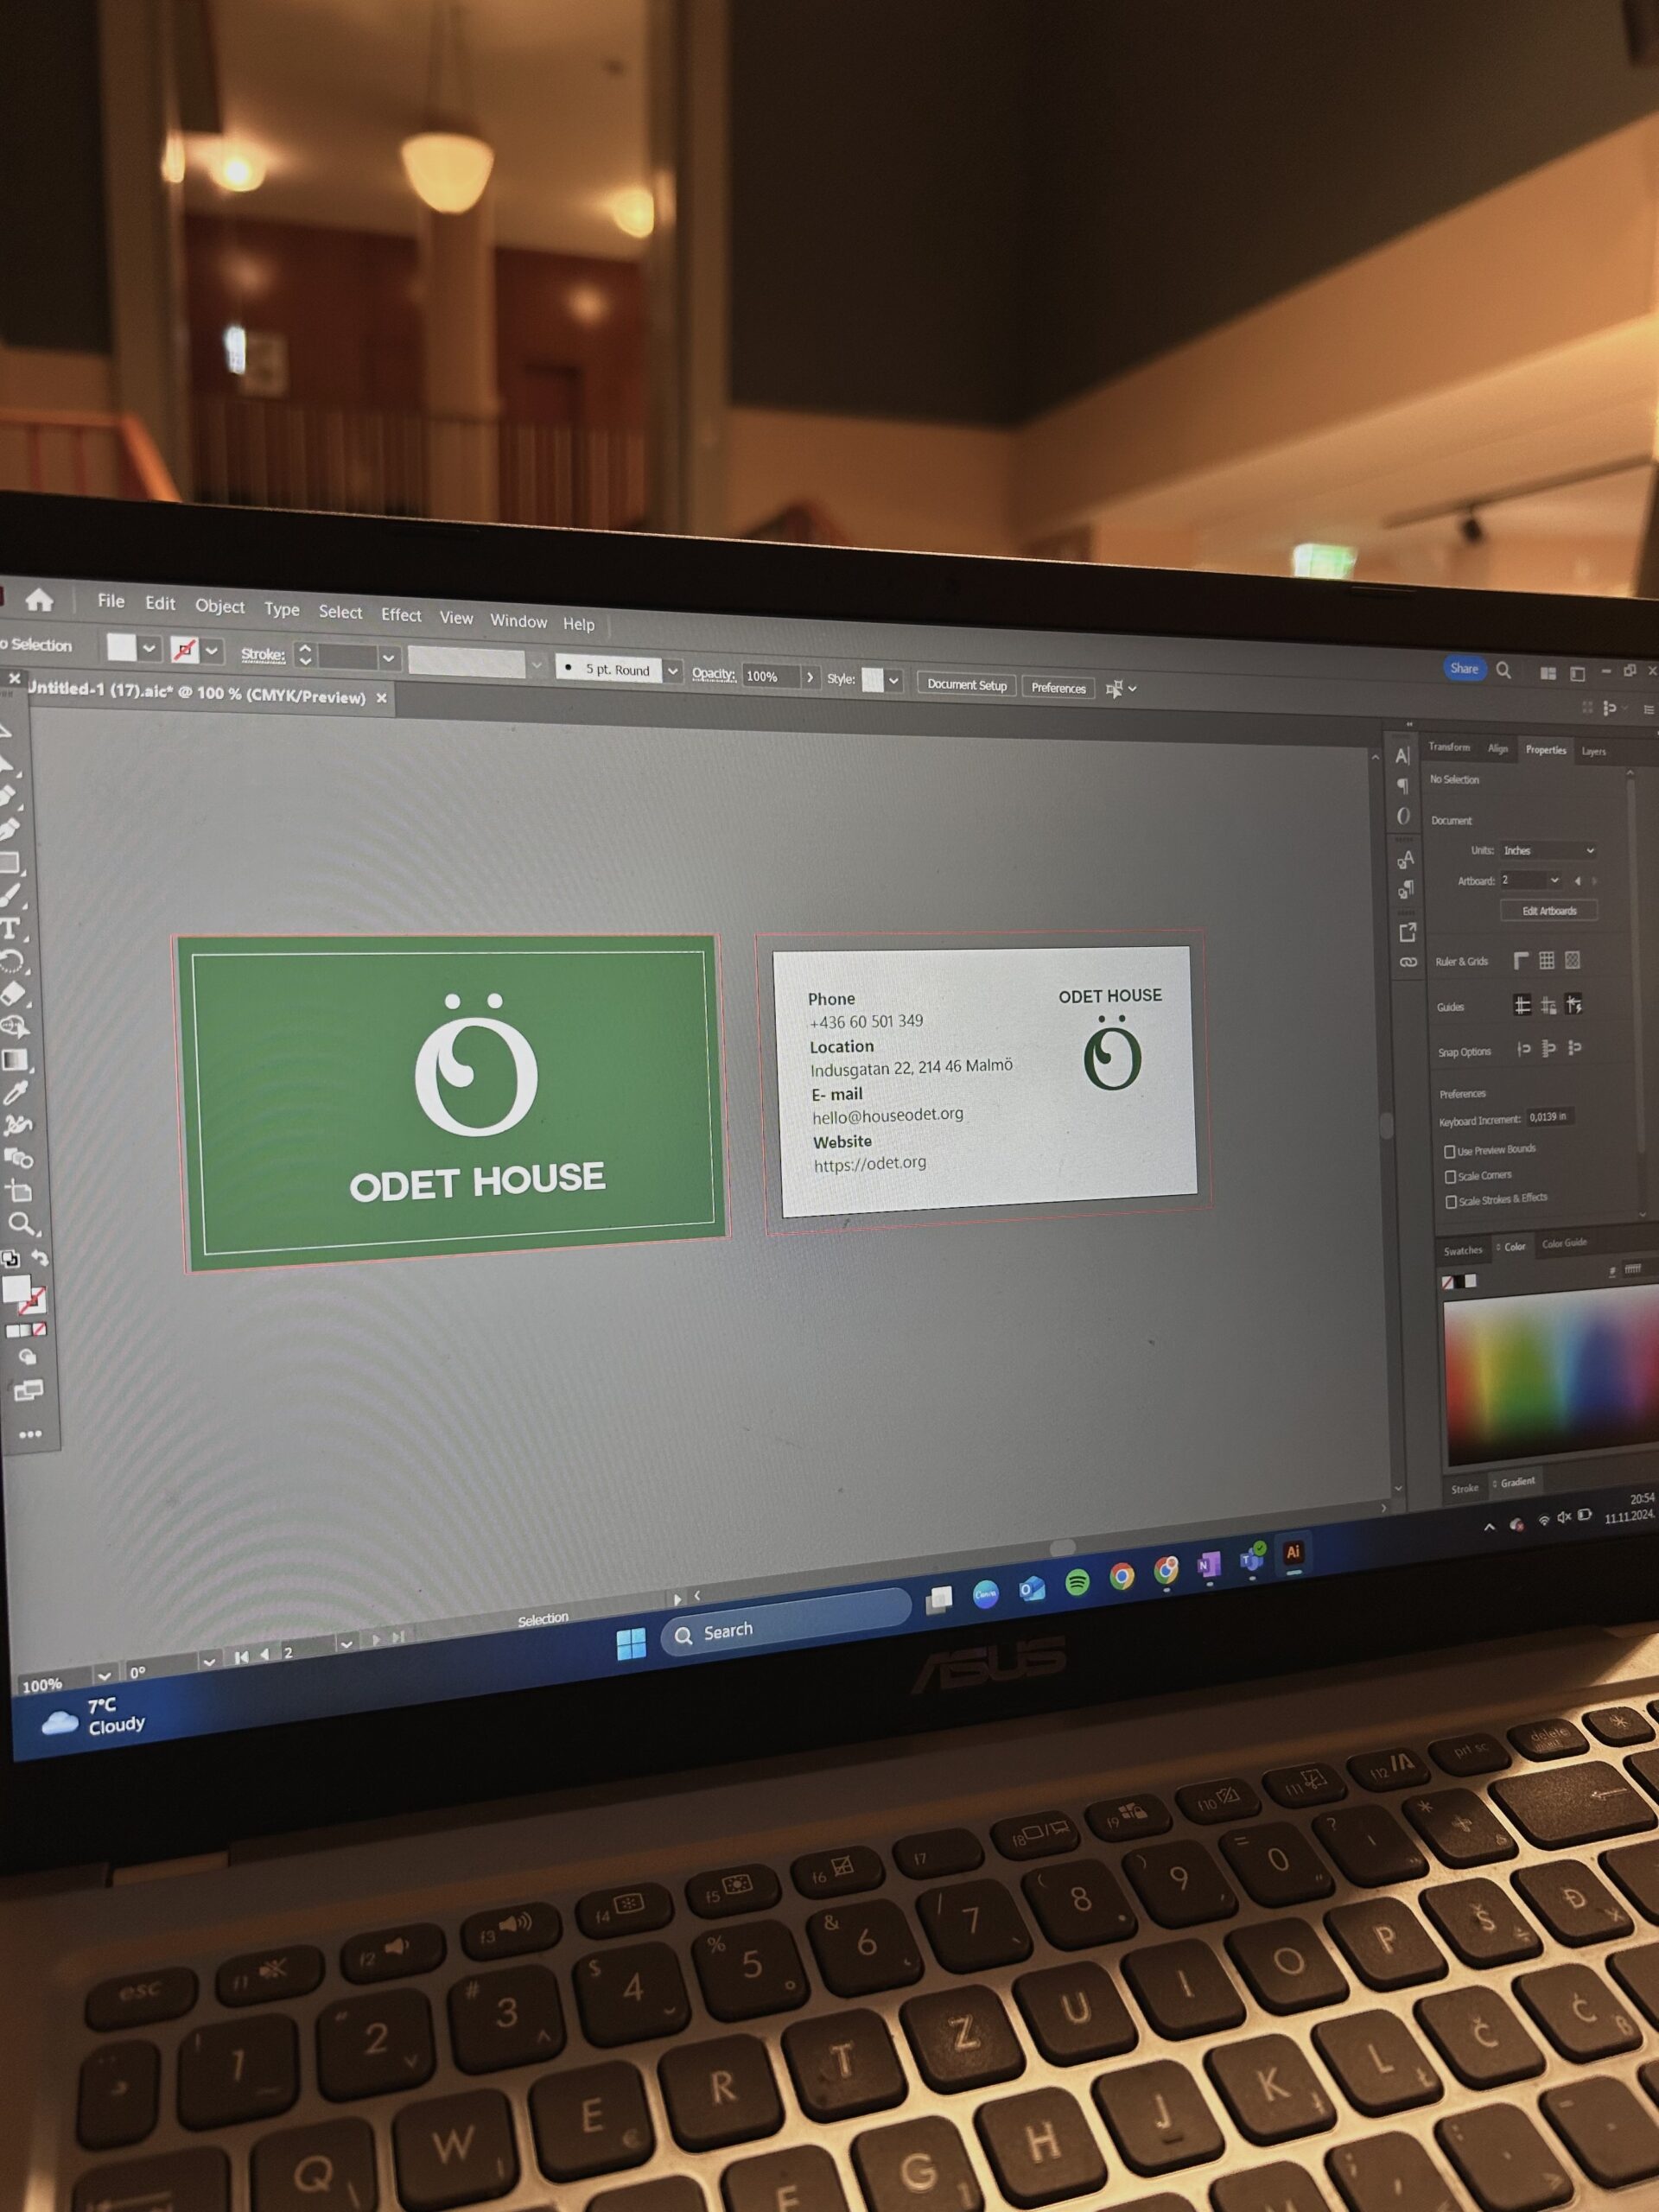Swap fill and stroke colors arrow
The width and height of the screenshot is (1659, 2212).
pos(39,1257)
